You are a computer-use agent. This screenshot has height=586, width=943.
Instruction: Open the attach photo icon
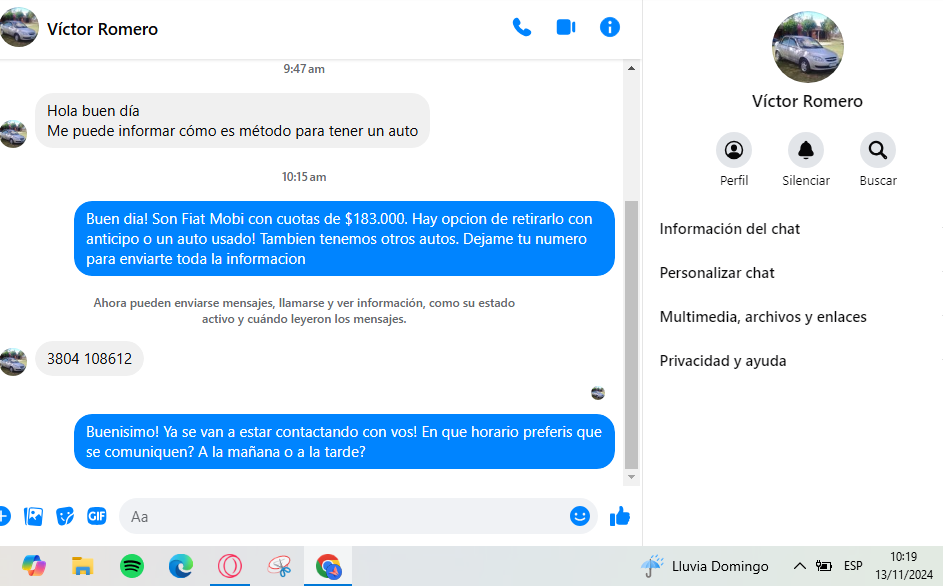pos(33,516)
